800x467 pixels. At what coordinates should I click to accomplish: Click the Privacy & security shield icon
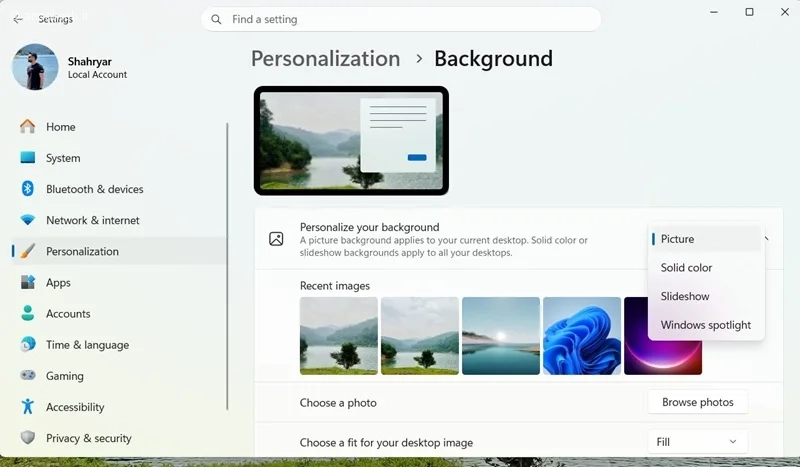(x=28, y=438)
